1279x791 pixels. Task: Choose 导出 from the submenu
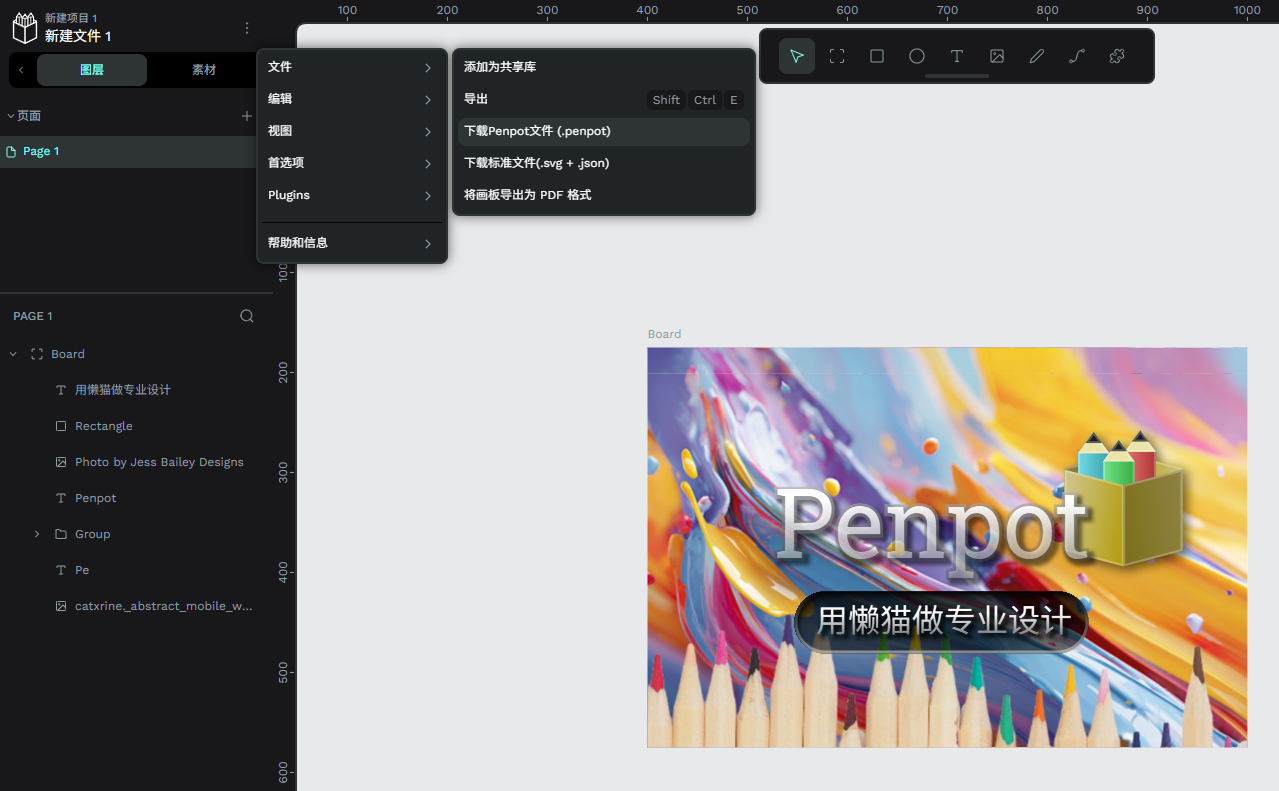(x=604, y=99)
